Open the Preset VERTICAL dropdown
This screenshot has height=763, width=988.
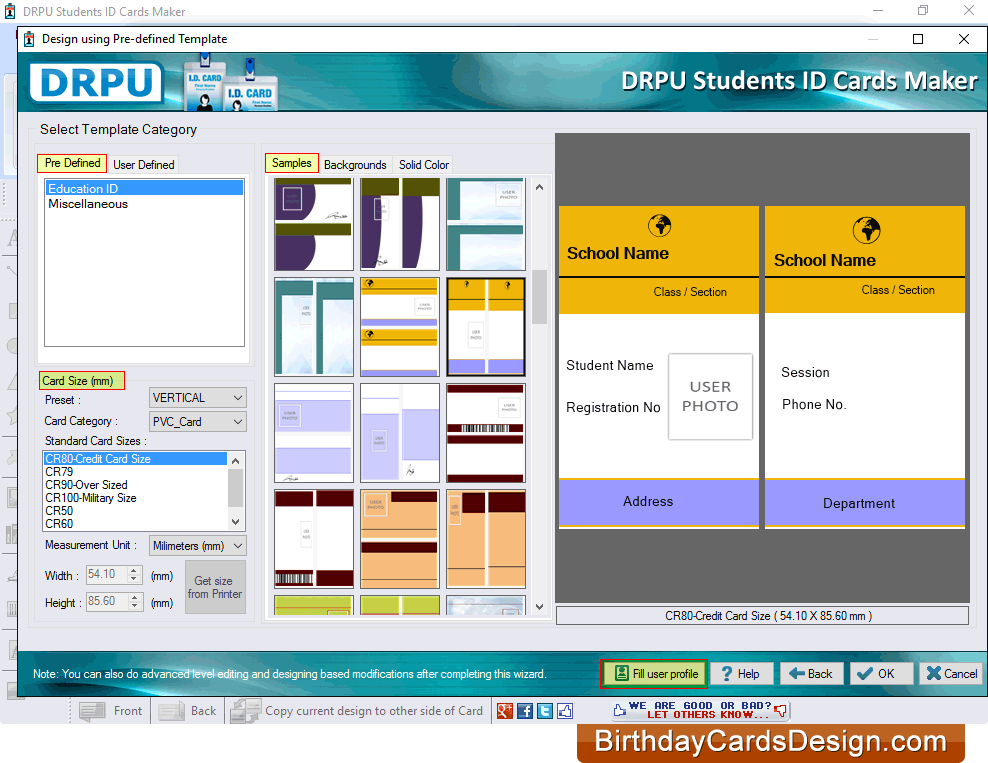[x=197, y=398]
